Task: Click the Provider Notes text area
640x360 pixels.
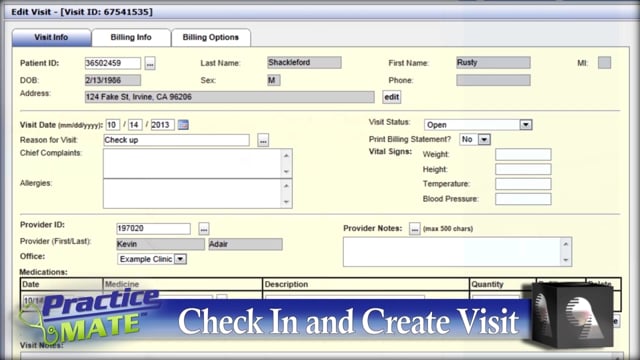Action: (x=452, y=252)
